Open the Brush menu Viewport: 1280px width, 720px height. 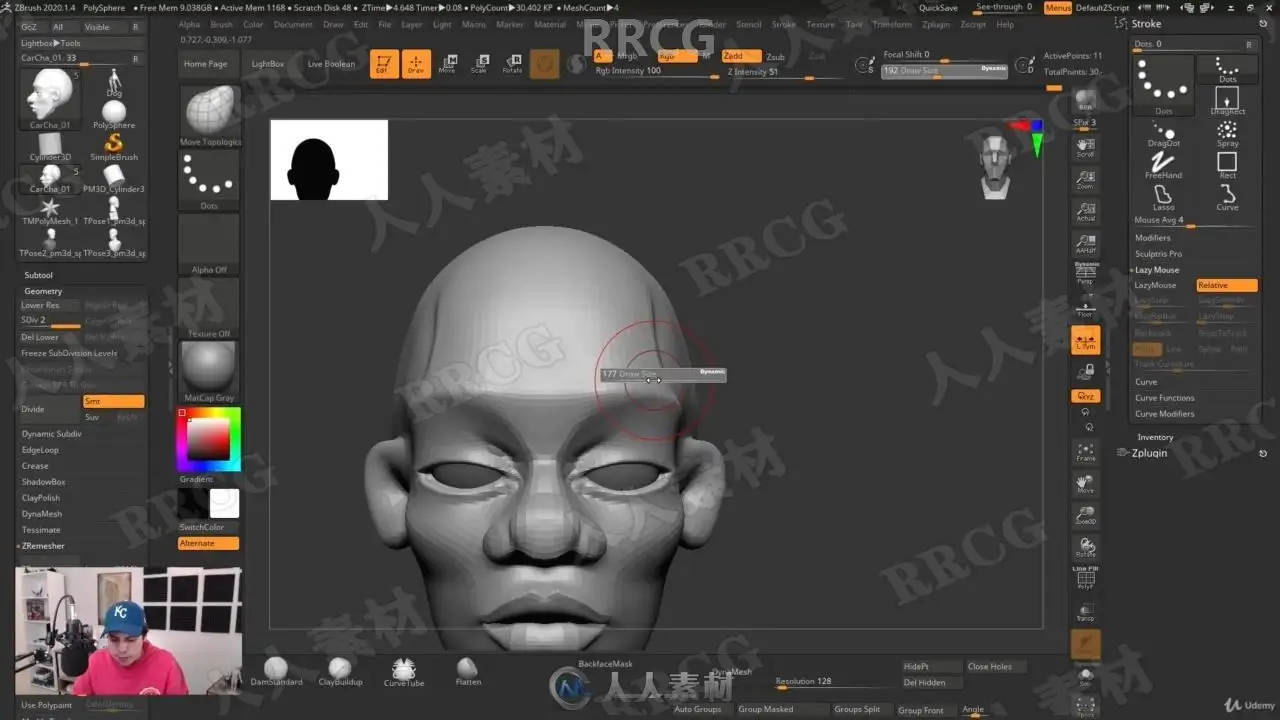pyautogui.click(x=221, y=24)
